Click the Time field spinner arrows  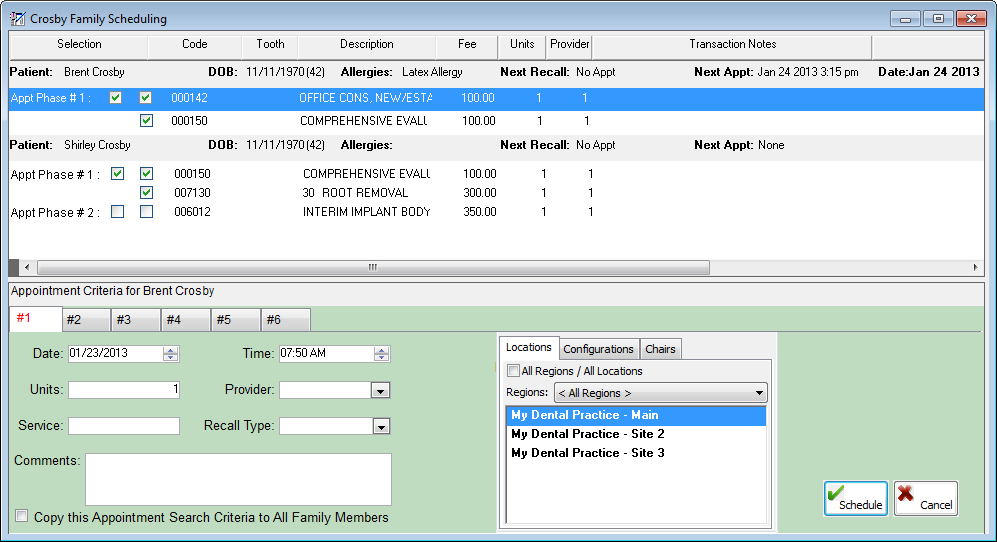pos(381,354)
